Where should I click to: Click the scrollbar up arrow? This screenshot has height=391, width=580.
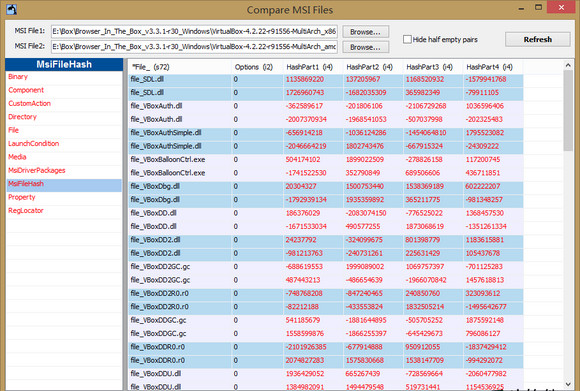(x=568, y=65)
